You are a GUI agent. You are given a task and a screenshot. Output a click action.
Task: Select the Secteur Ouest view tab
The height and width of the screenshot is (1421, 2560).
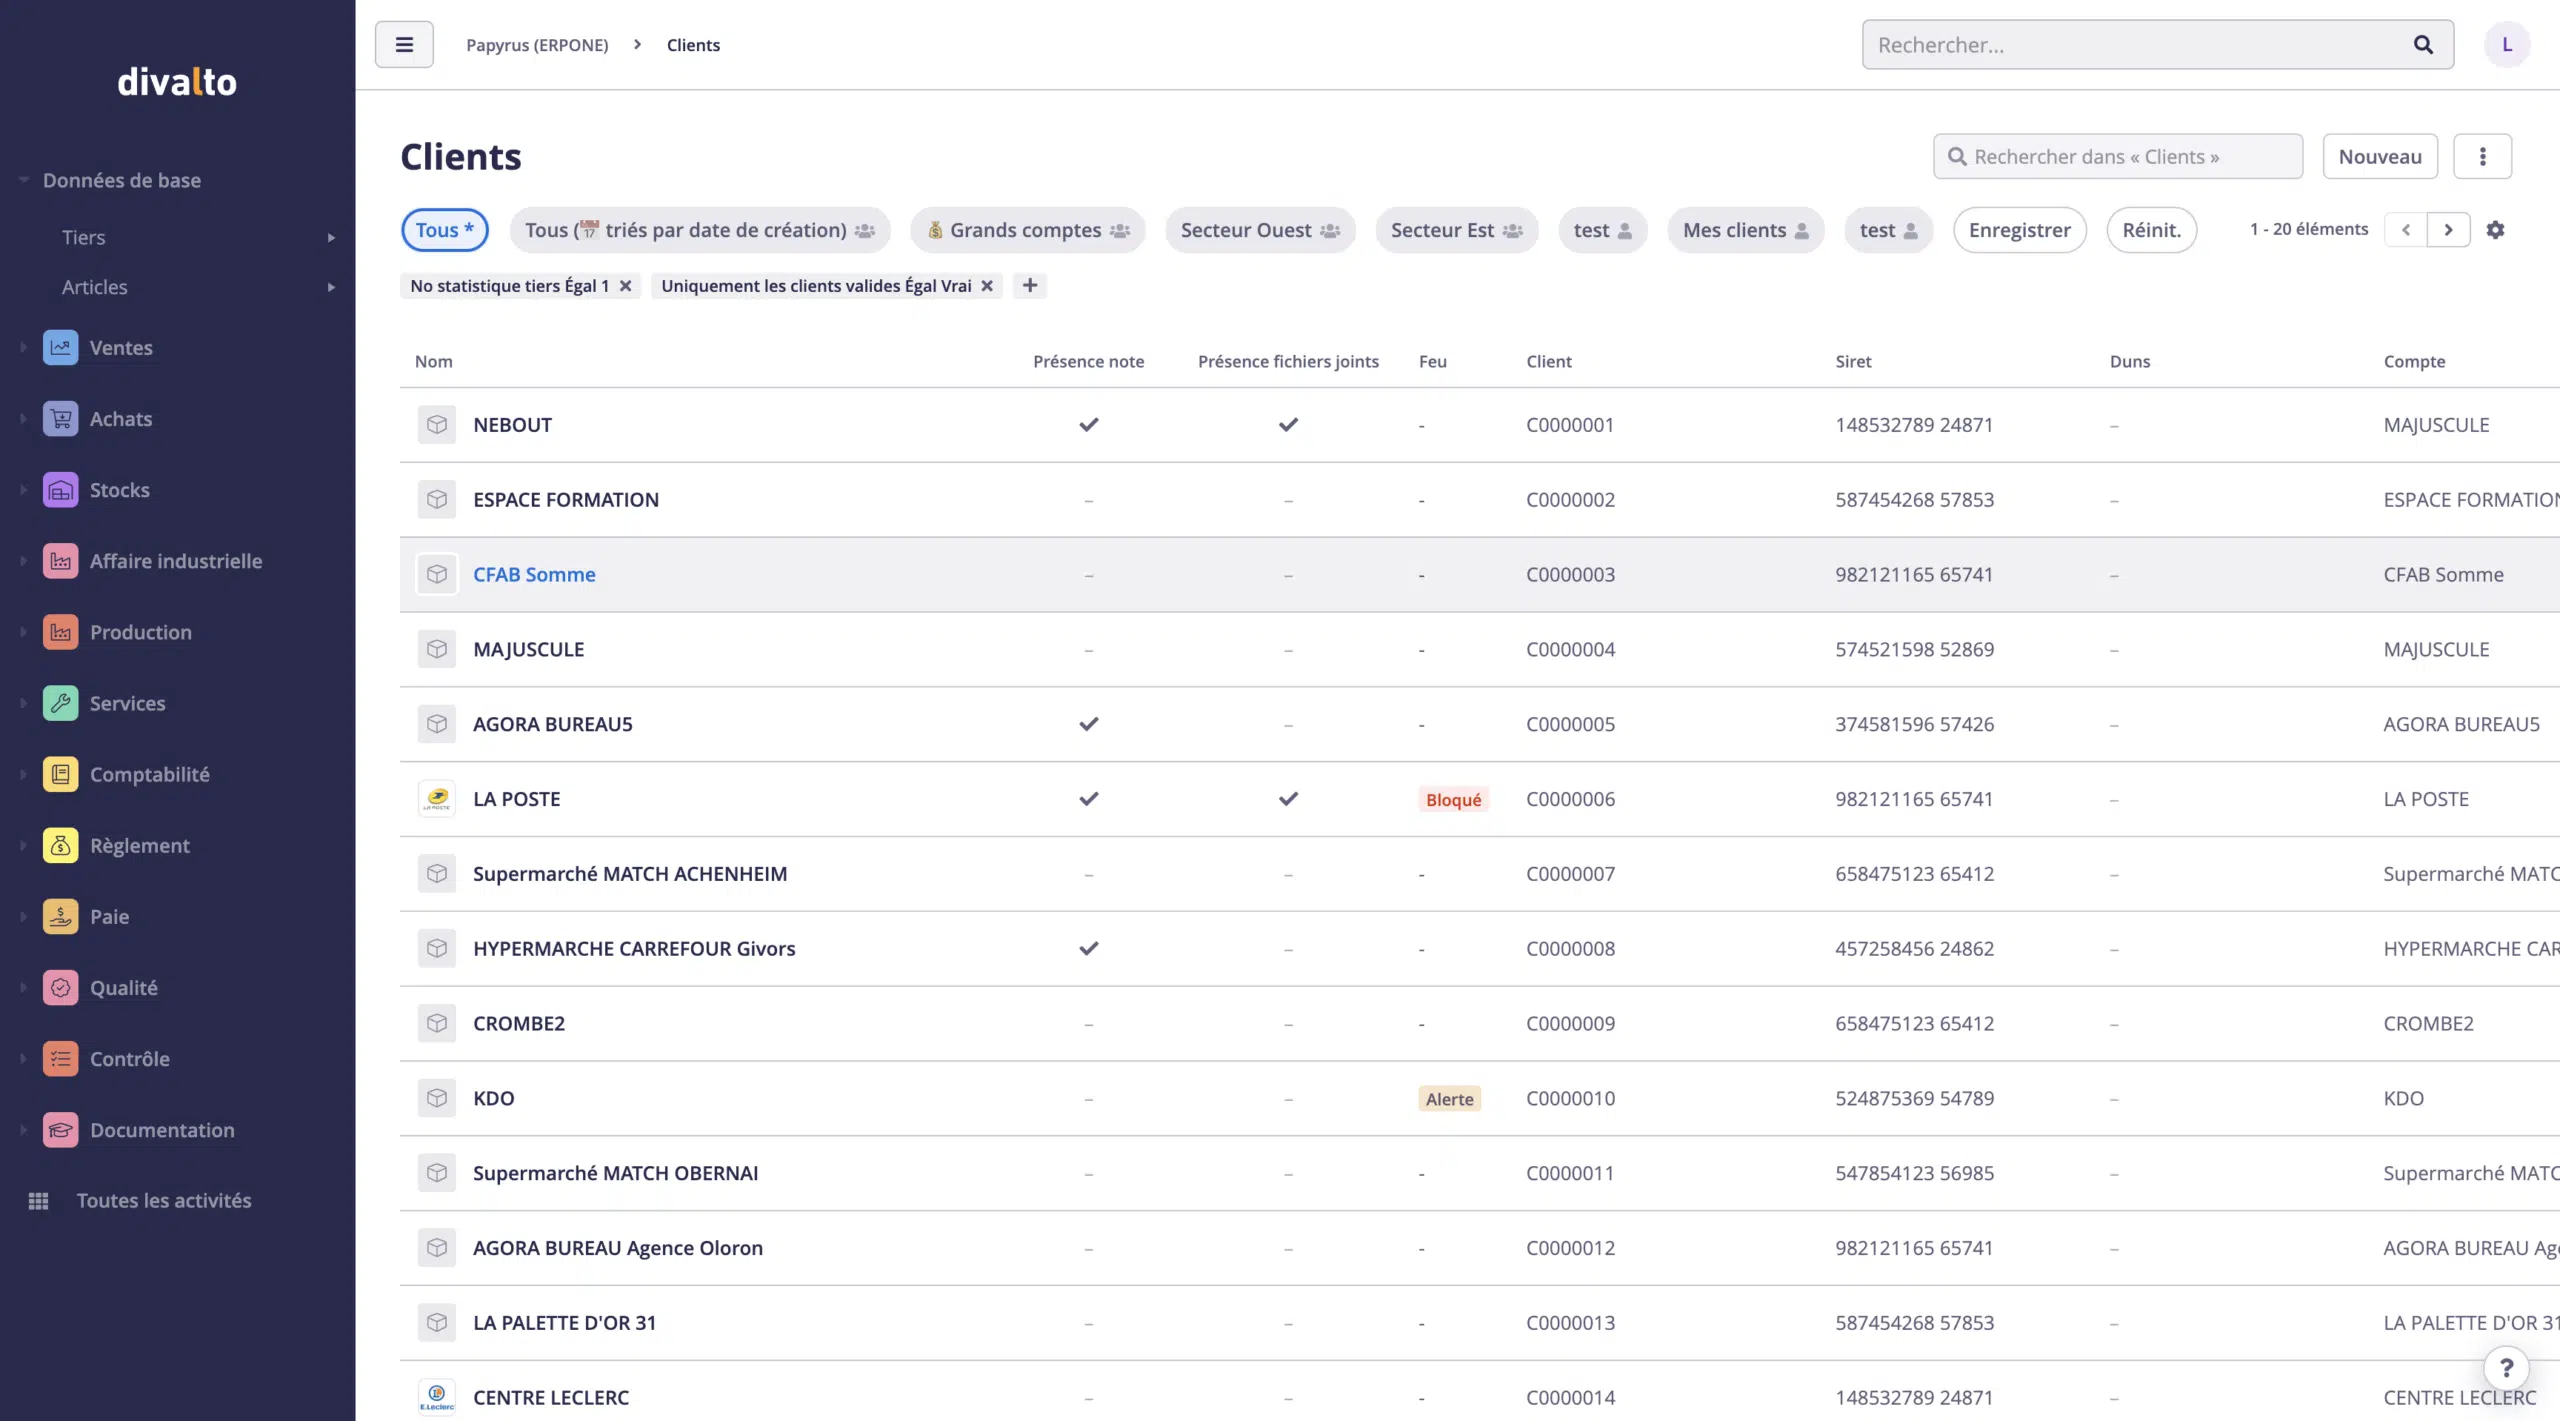1259,231
